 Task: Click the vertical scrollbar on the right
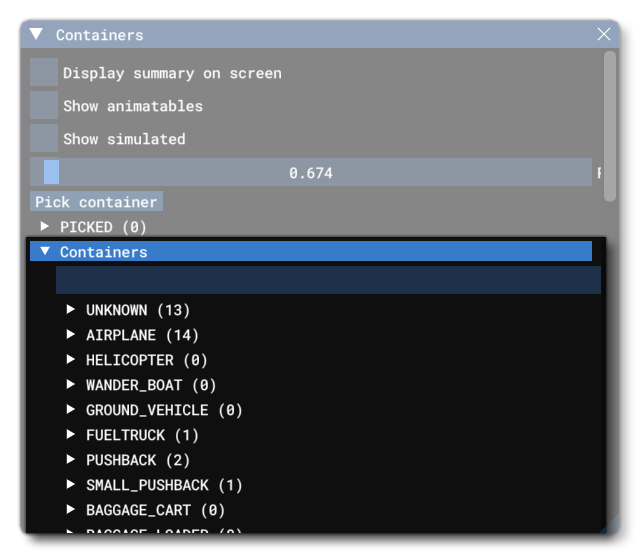pyautogui.click(x=609, y=125)
